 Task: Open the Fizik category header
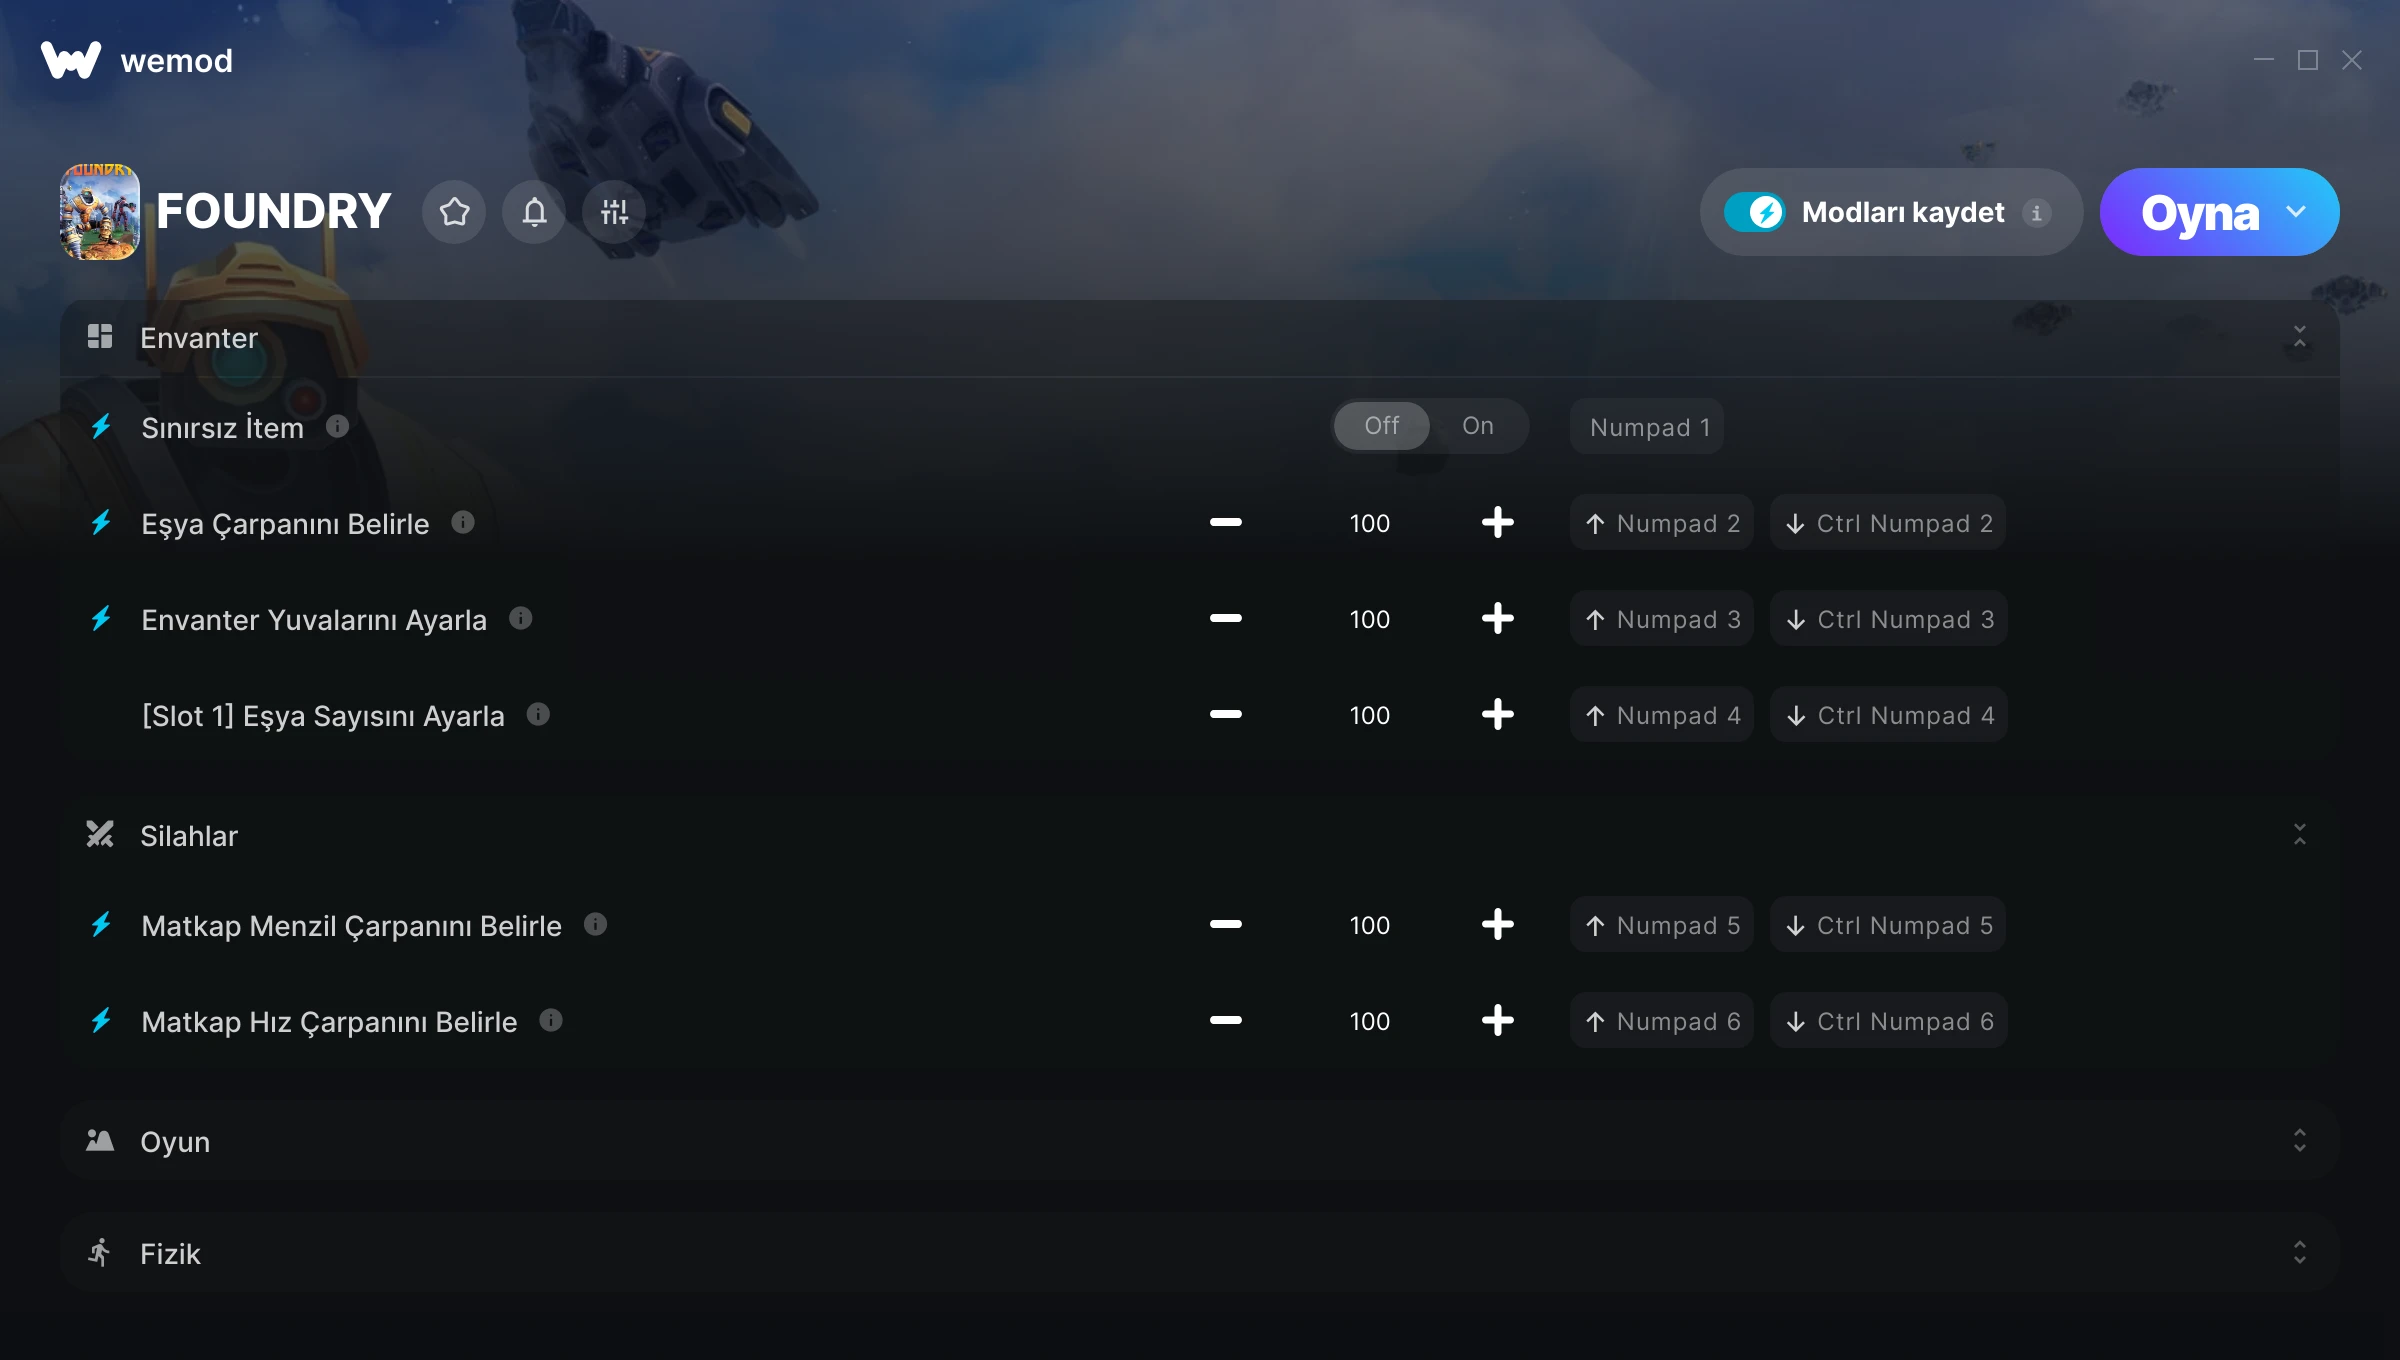coord(1200,1253)
